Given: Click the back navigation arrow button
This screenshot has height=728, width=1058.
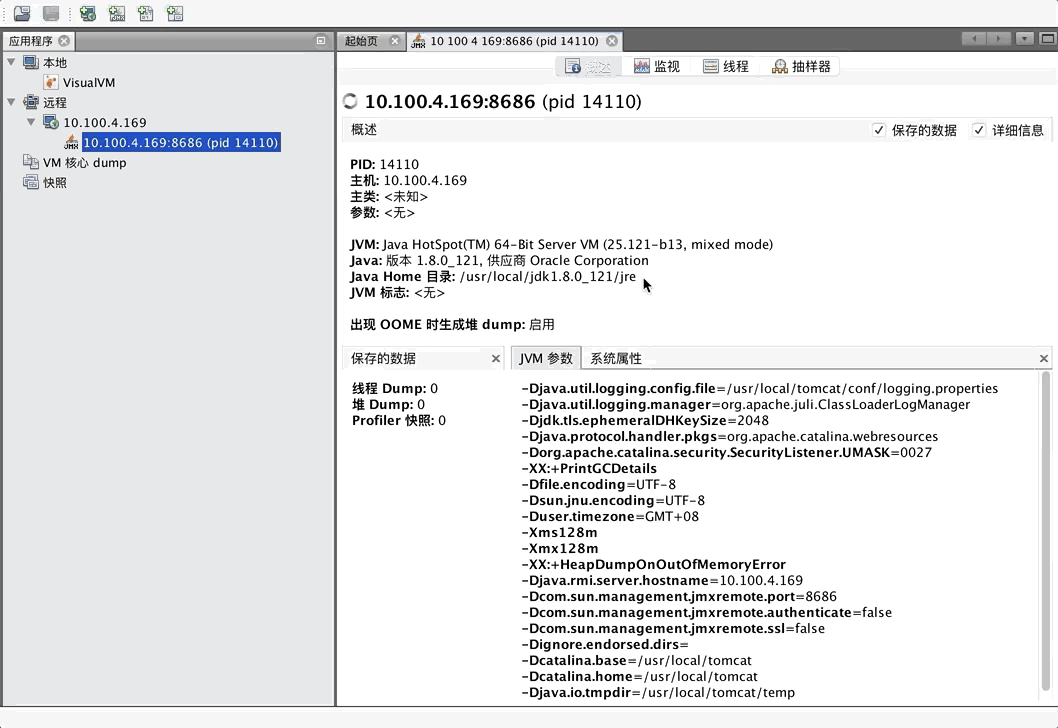Looking at the screenshot, I should point(973,38).
